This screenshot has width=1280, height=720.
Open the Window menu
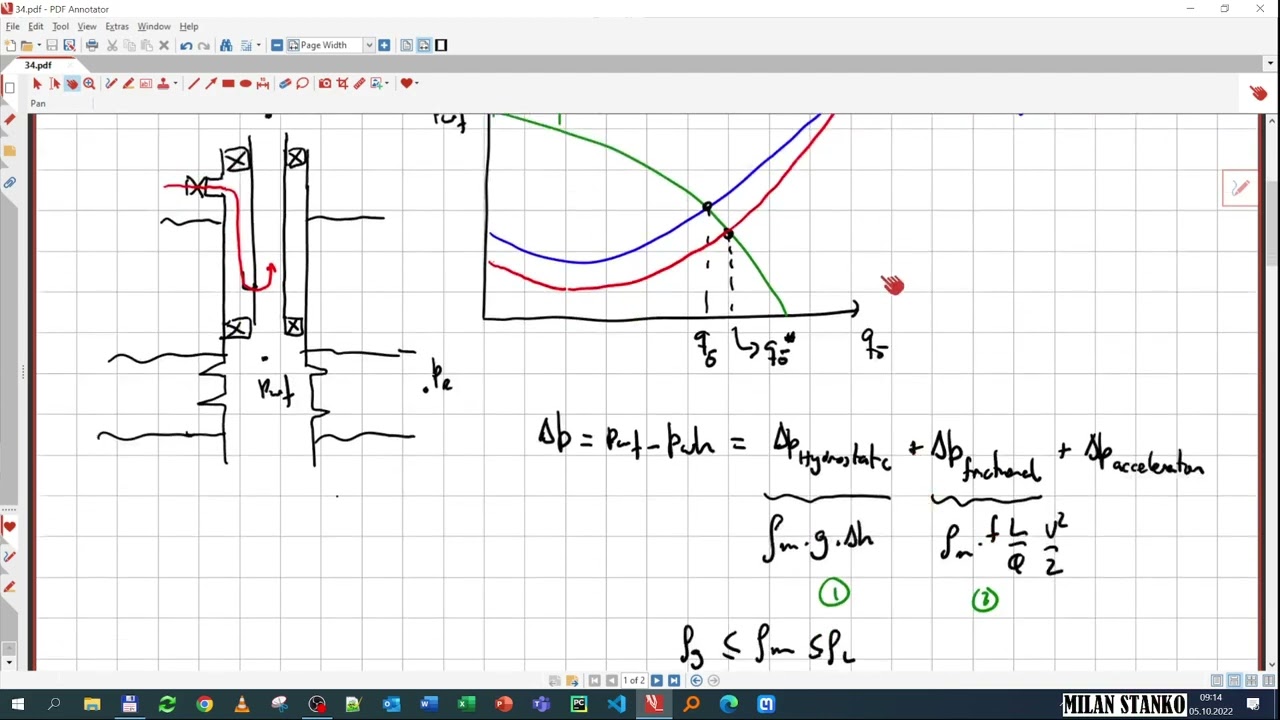pyautogui.click(x=153, y=26)
